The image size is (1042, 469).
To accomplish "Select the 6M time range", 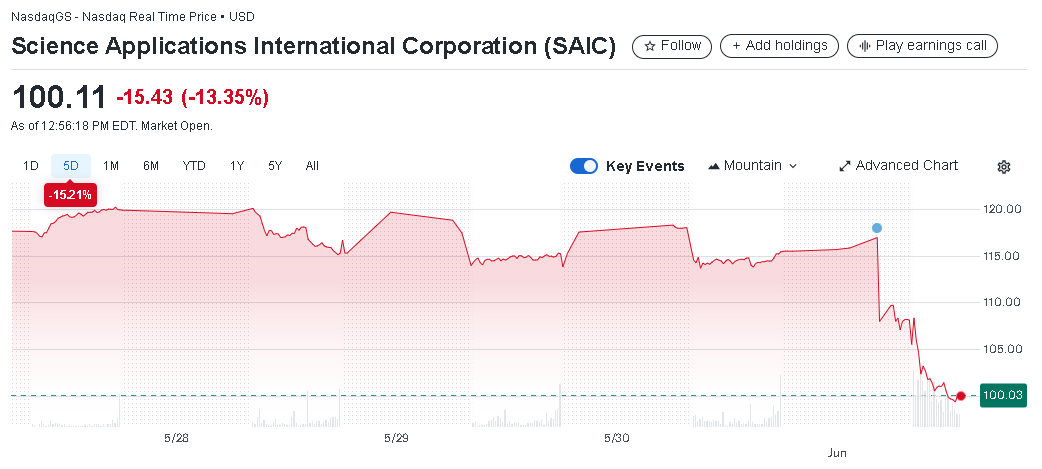I will coord(151,166).
